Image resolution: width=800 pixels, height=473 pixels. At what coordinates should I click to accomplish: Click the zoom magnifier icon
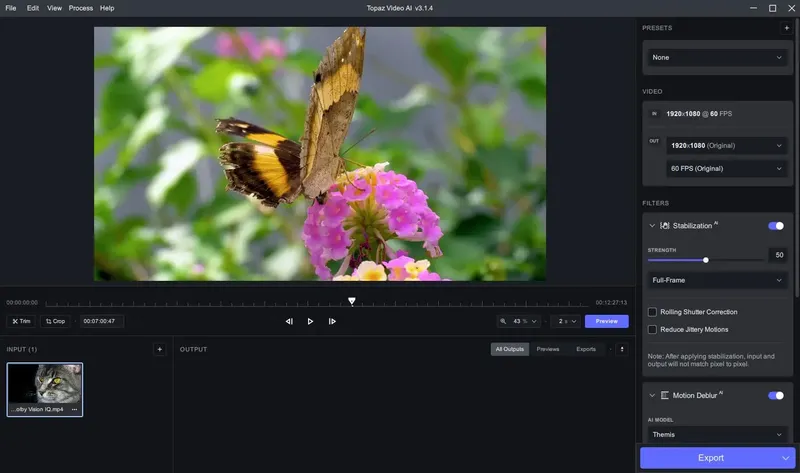503,321
